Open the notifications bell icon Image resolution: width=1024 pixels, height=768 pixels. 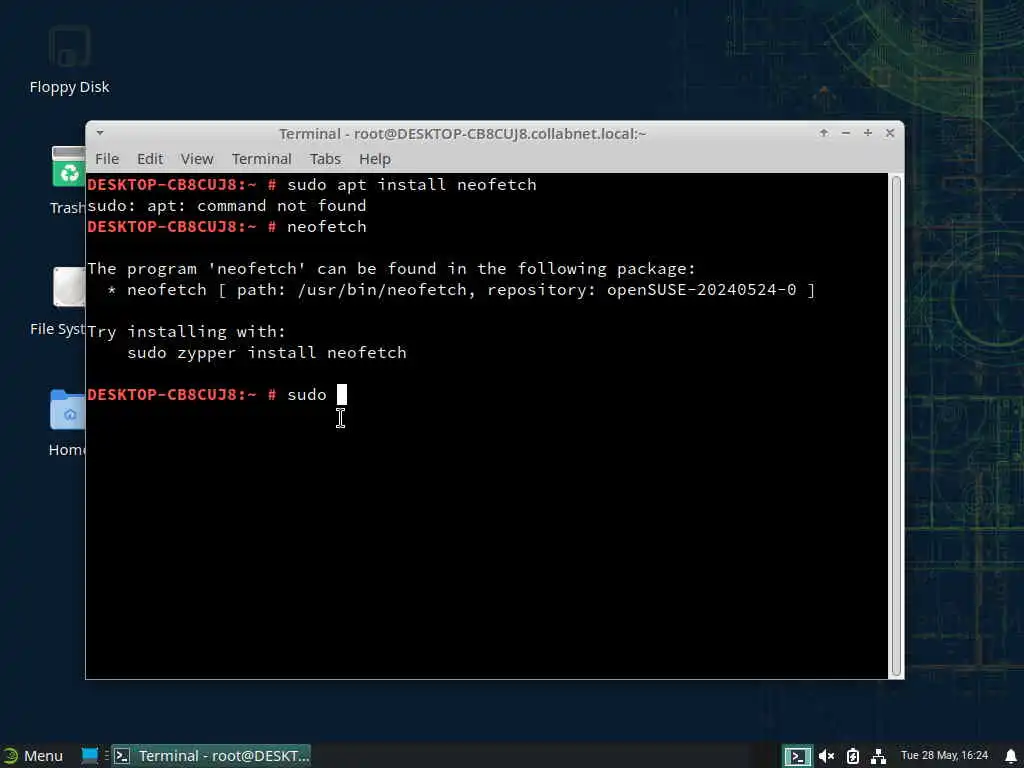coord(1010,756)
